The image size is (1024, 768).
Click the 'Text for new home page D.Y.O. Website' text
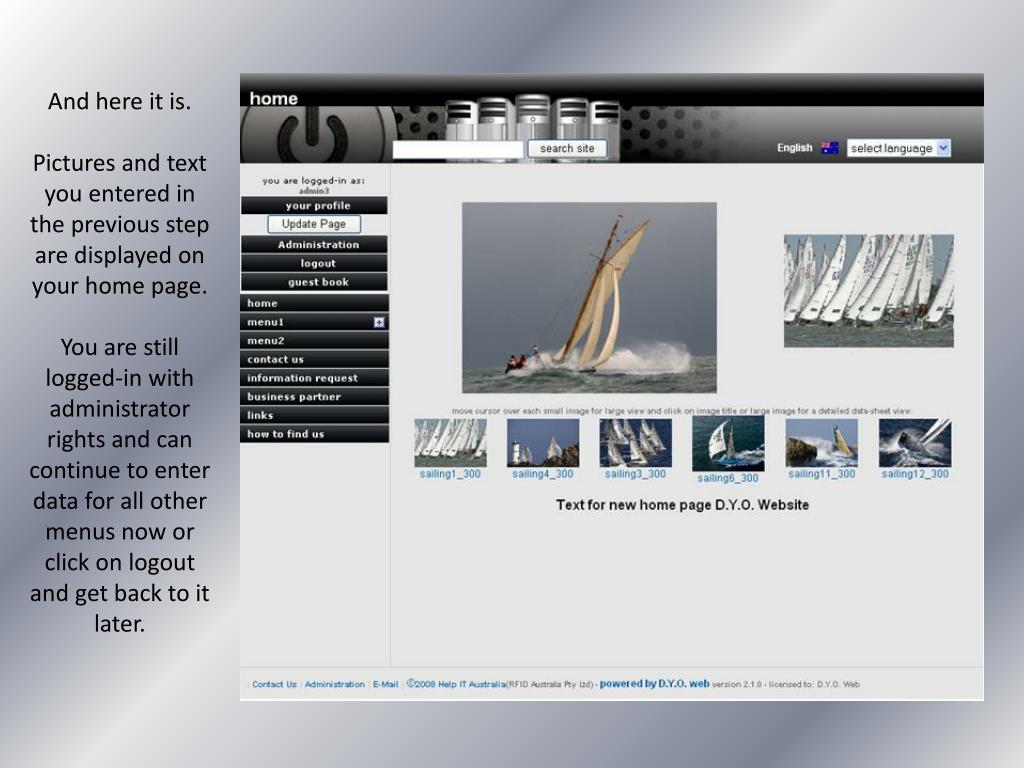click(x=682, y=505)
